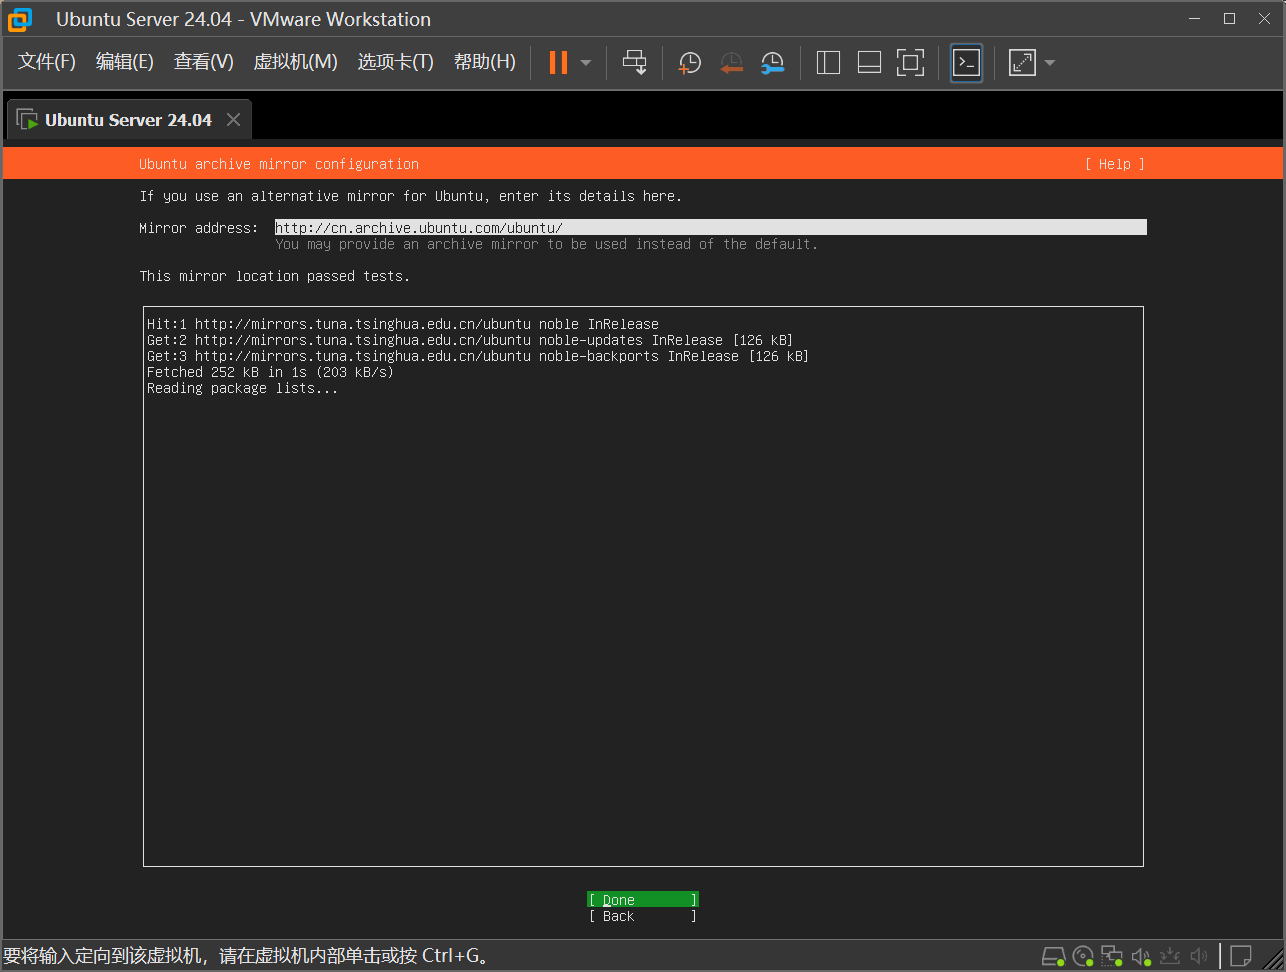Open the 编辑(E) menu
The image size is (1286, 972).
click(x=124, y=62)
